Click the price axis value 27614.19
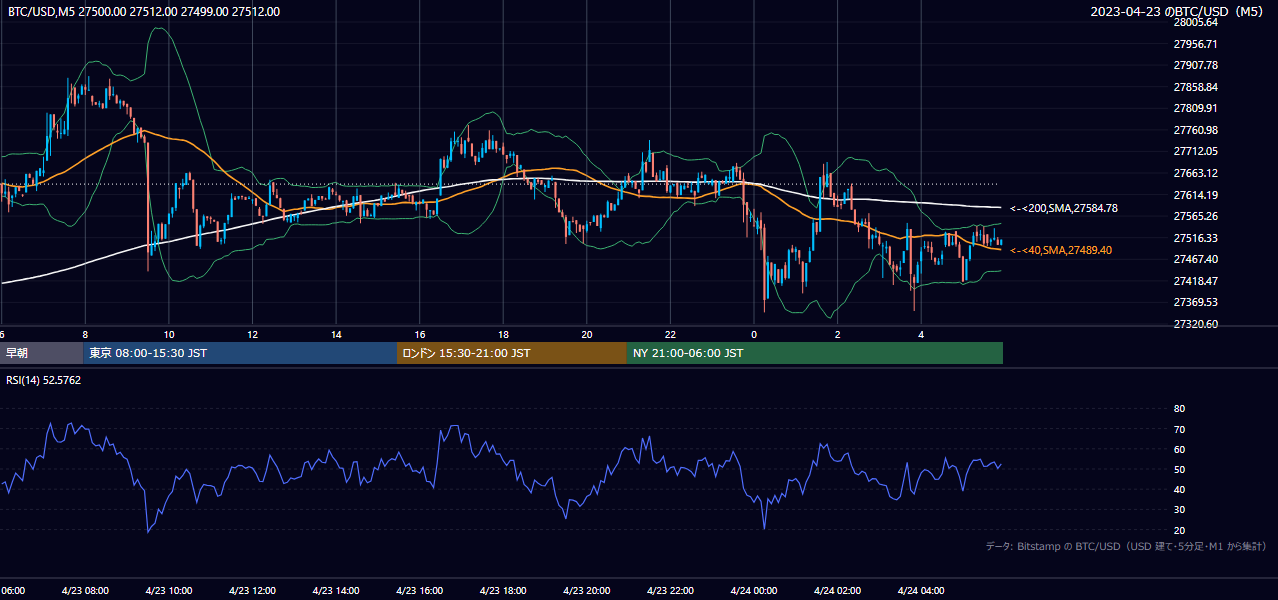The width and height of the screenshot is (1278, 600). 1195,195
